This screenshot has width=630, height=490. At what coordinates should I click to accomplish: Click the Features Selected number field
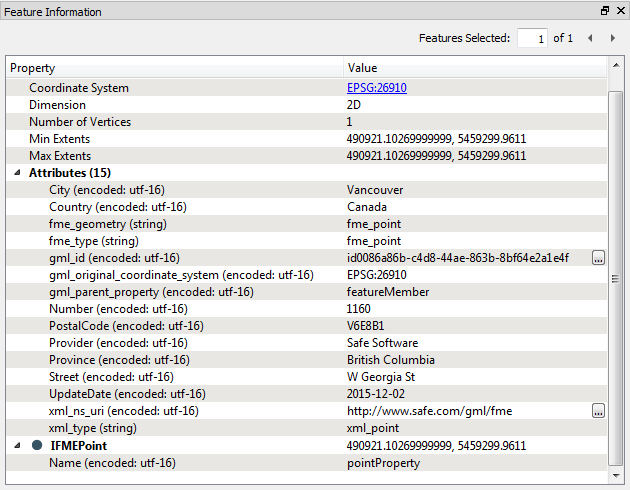532,38
